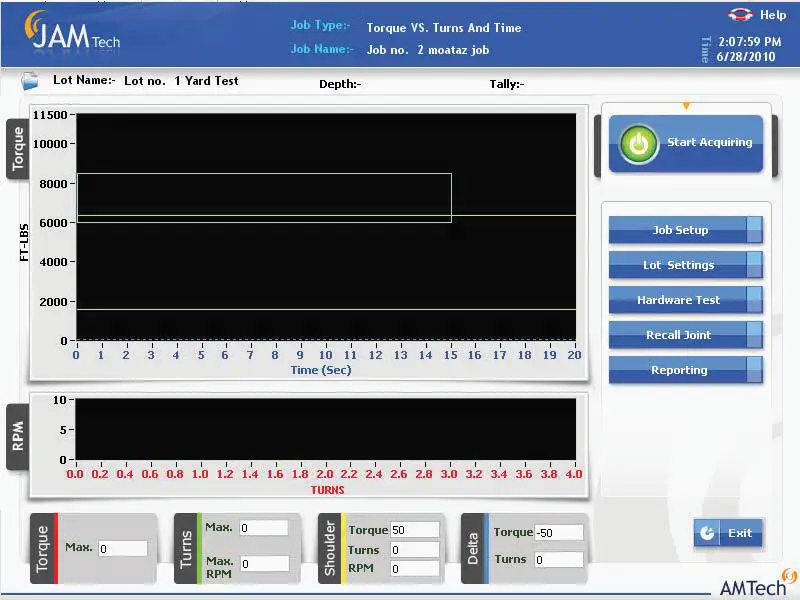Open the Reporting screen
The width and height of the screenshot is (800, 600).
(x=685, y=370)
